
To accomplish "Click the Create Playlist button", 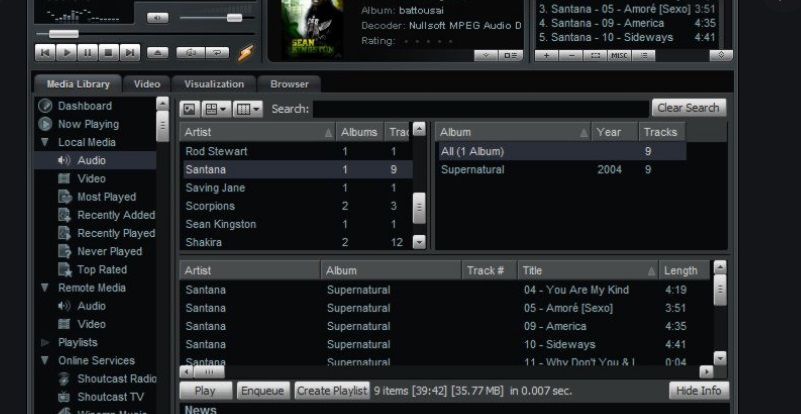I will coord(332,391).
